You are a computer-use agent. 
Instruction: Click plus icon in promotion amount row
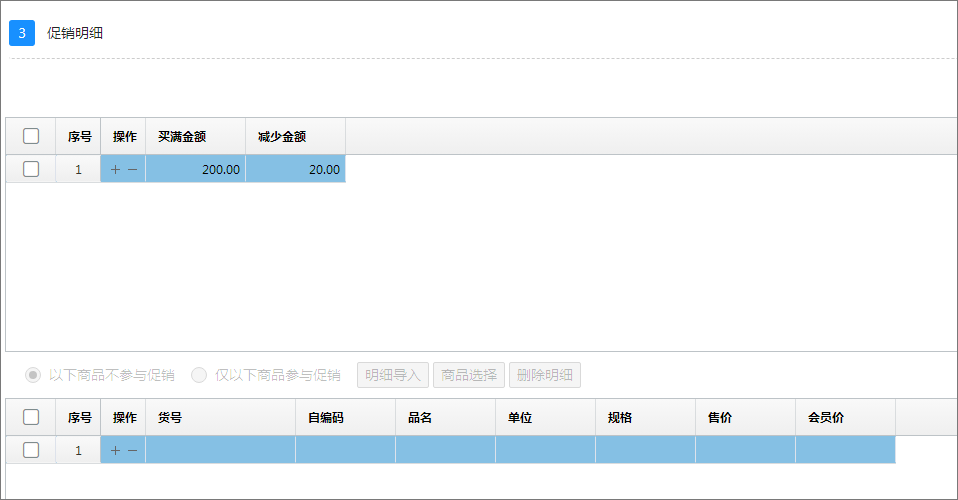click(115, 169)
